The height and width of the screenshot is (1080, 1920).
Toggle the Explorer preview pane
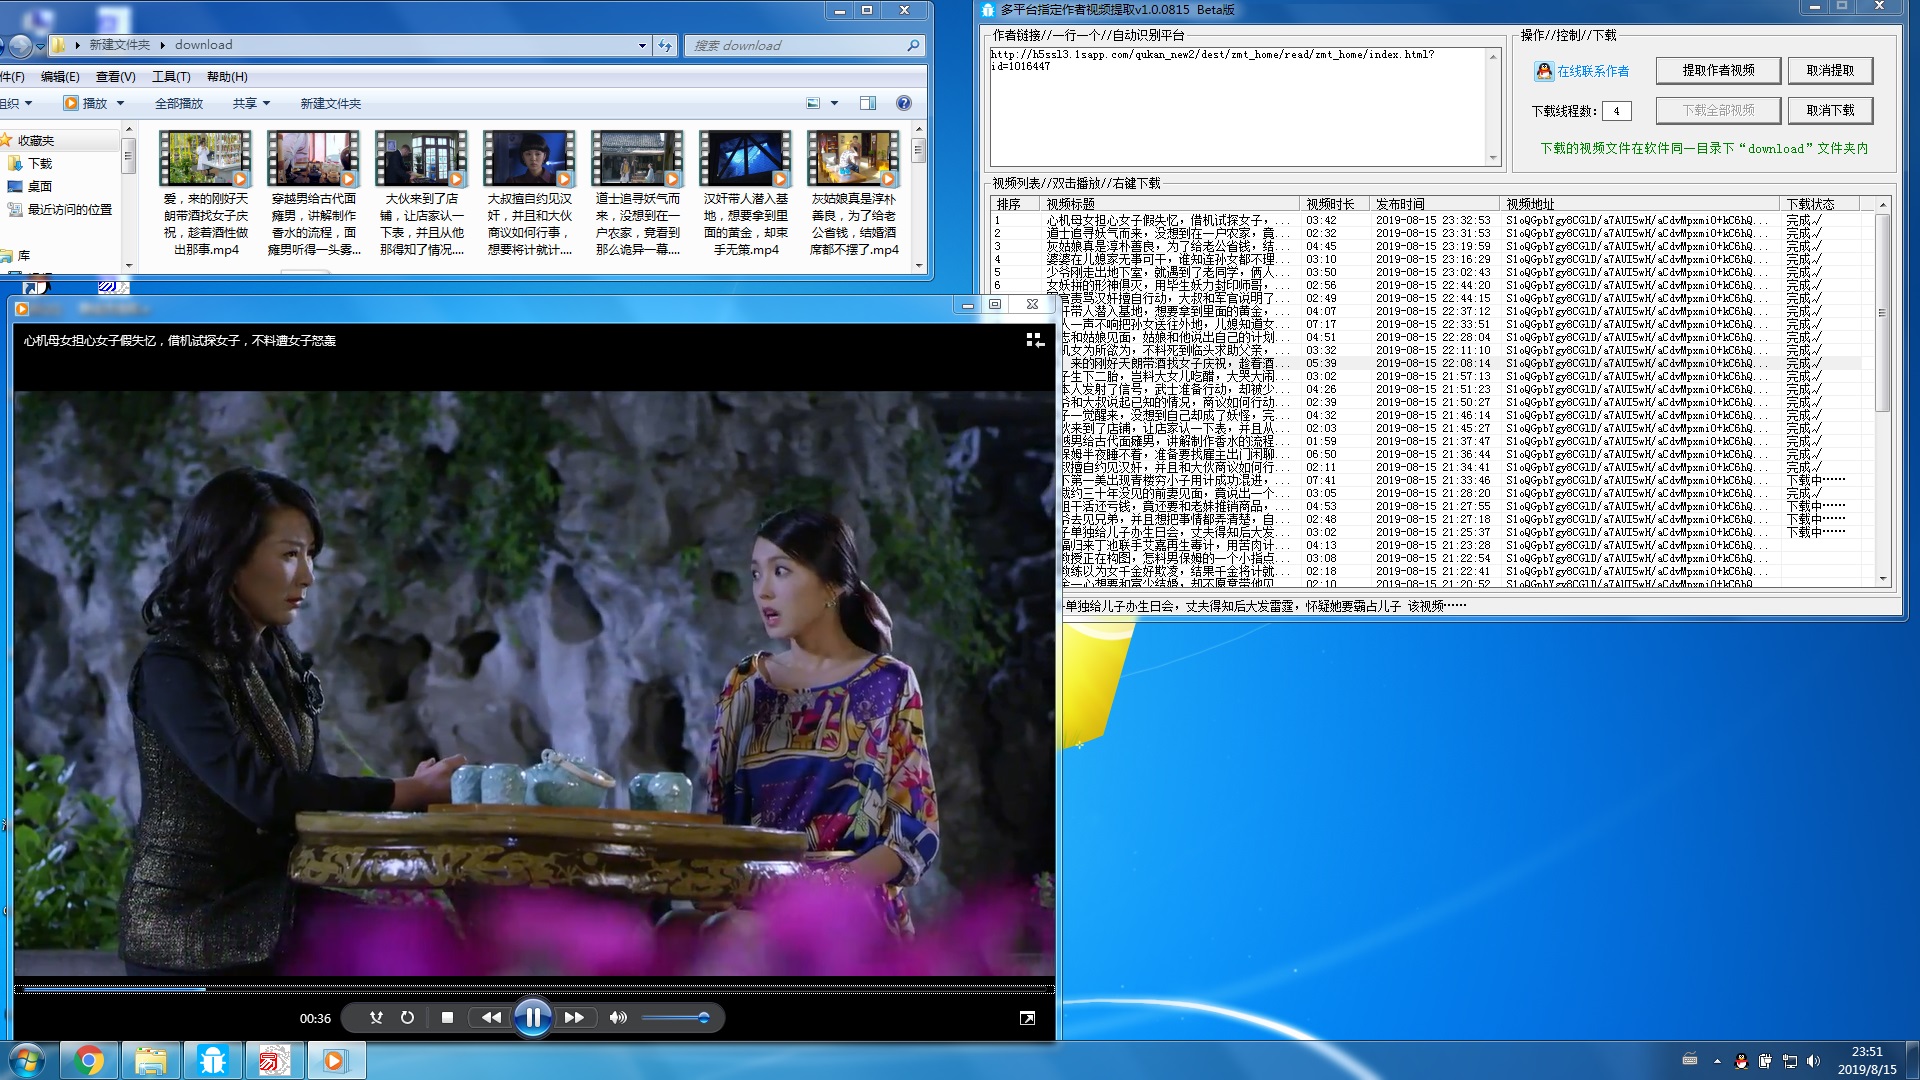pyautogui.click(x=868, y=103)
